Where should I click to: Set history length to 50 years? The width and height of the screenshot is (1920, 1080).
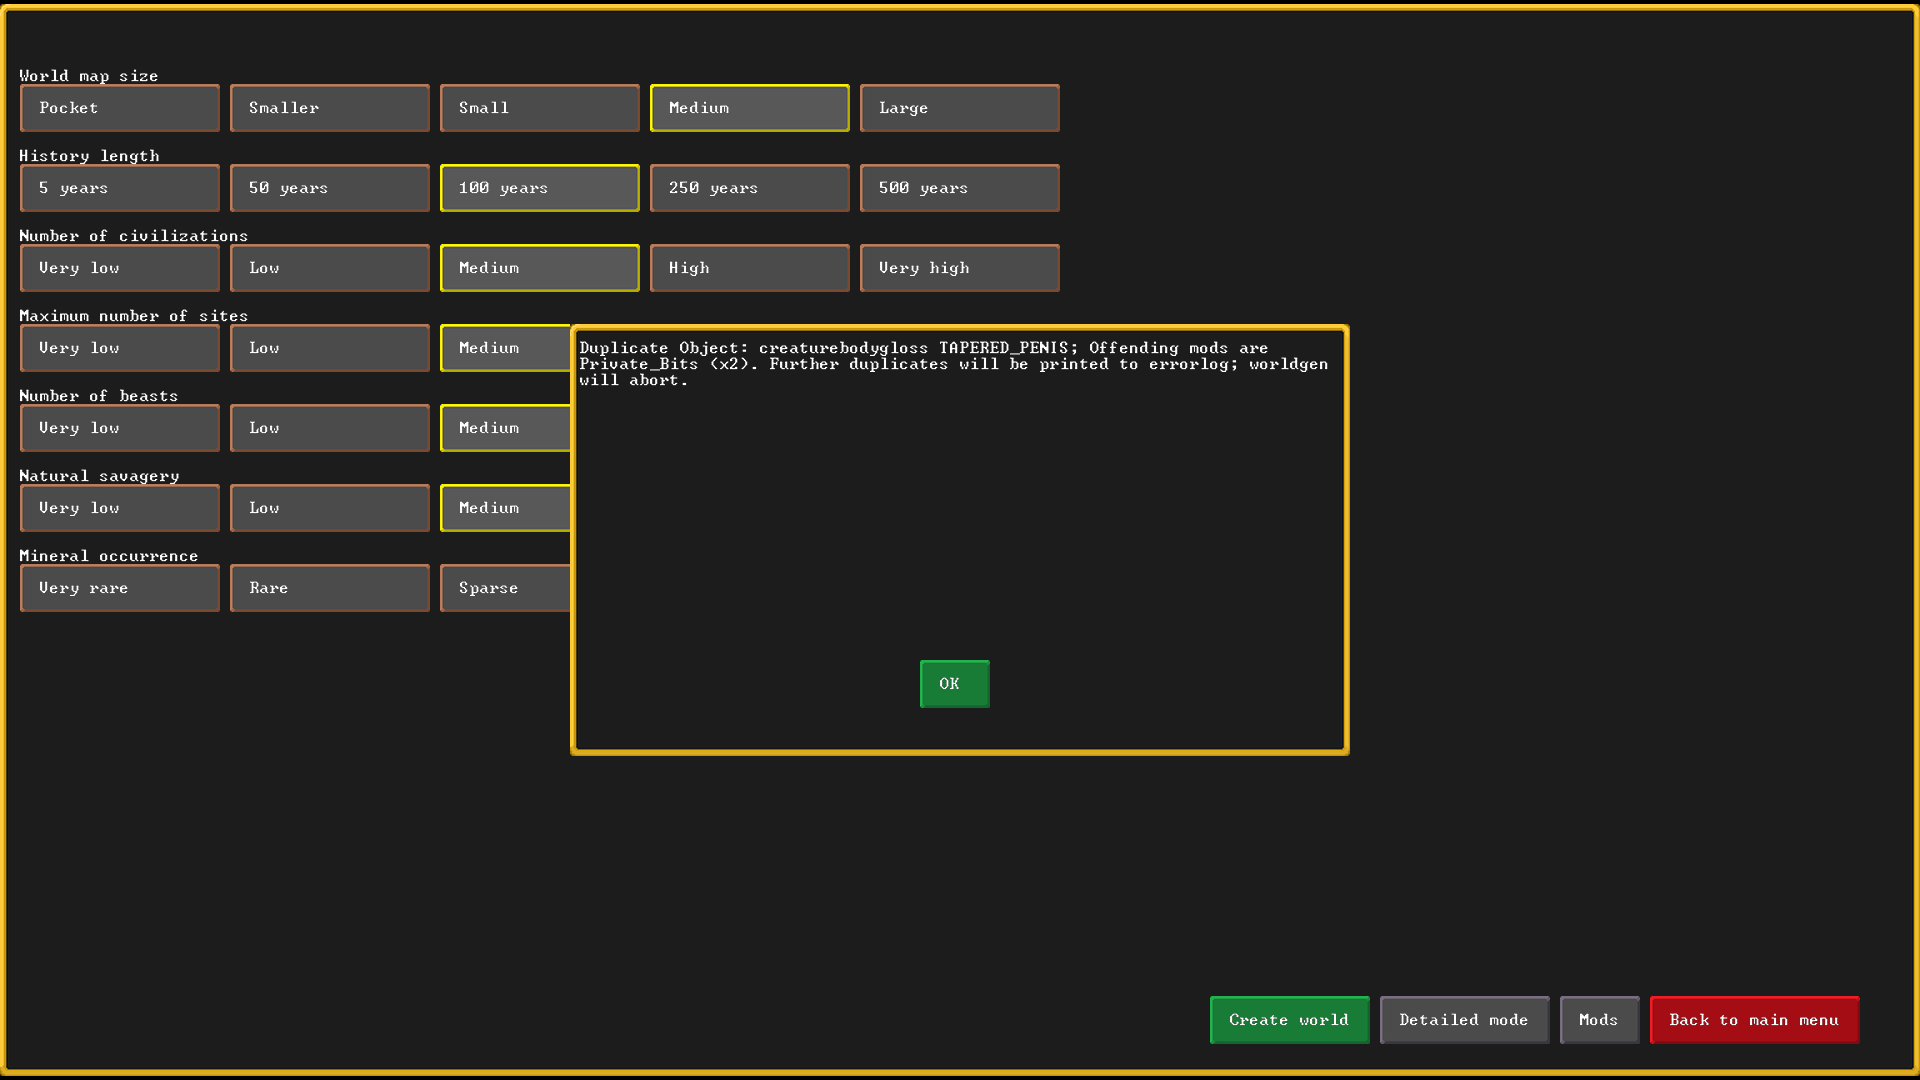(330, 188)
